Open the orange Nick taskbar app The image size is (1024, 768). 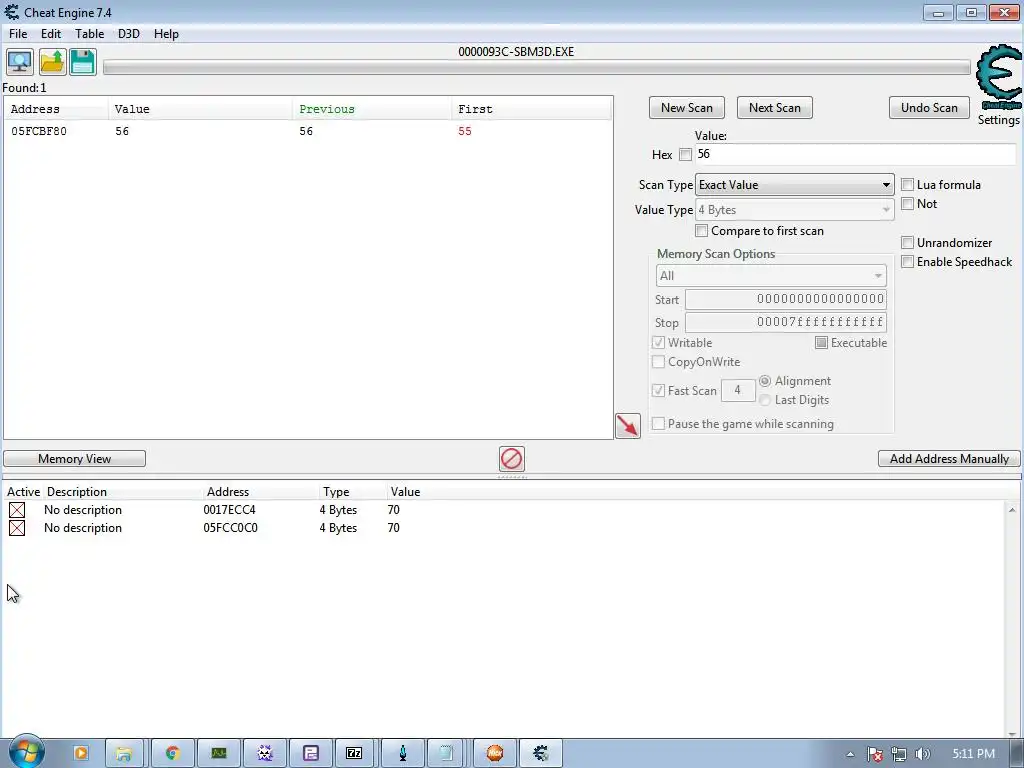point(494,754)
